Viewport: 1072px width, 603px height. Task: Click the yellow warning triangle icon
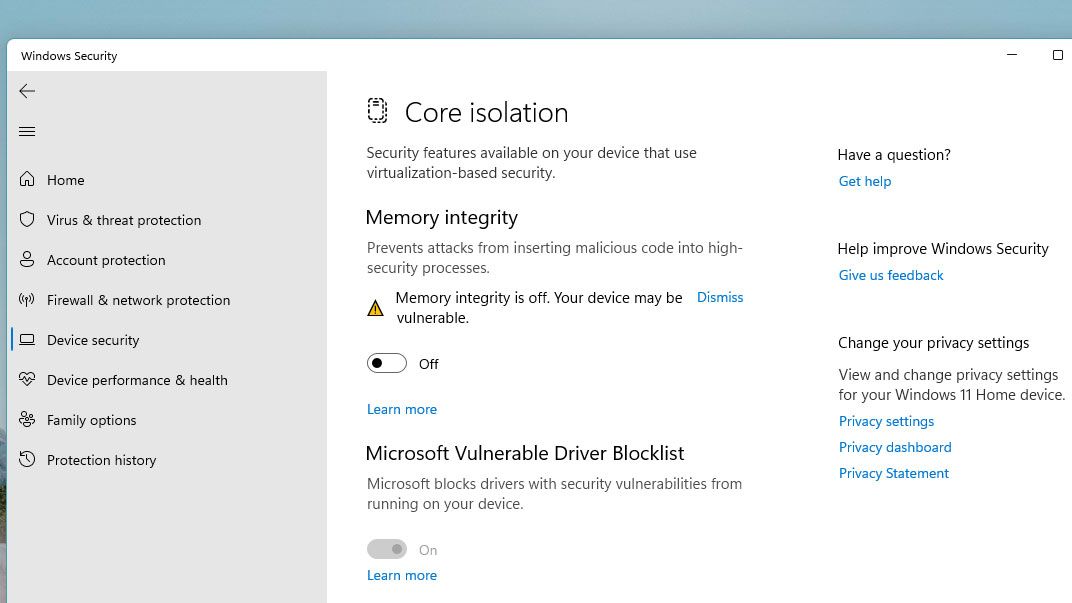[376, 307]
